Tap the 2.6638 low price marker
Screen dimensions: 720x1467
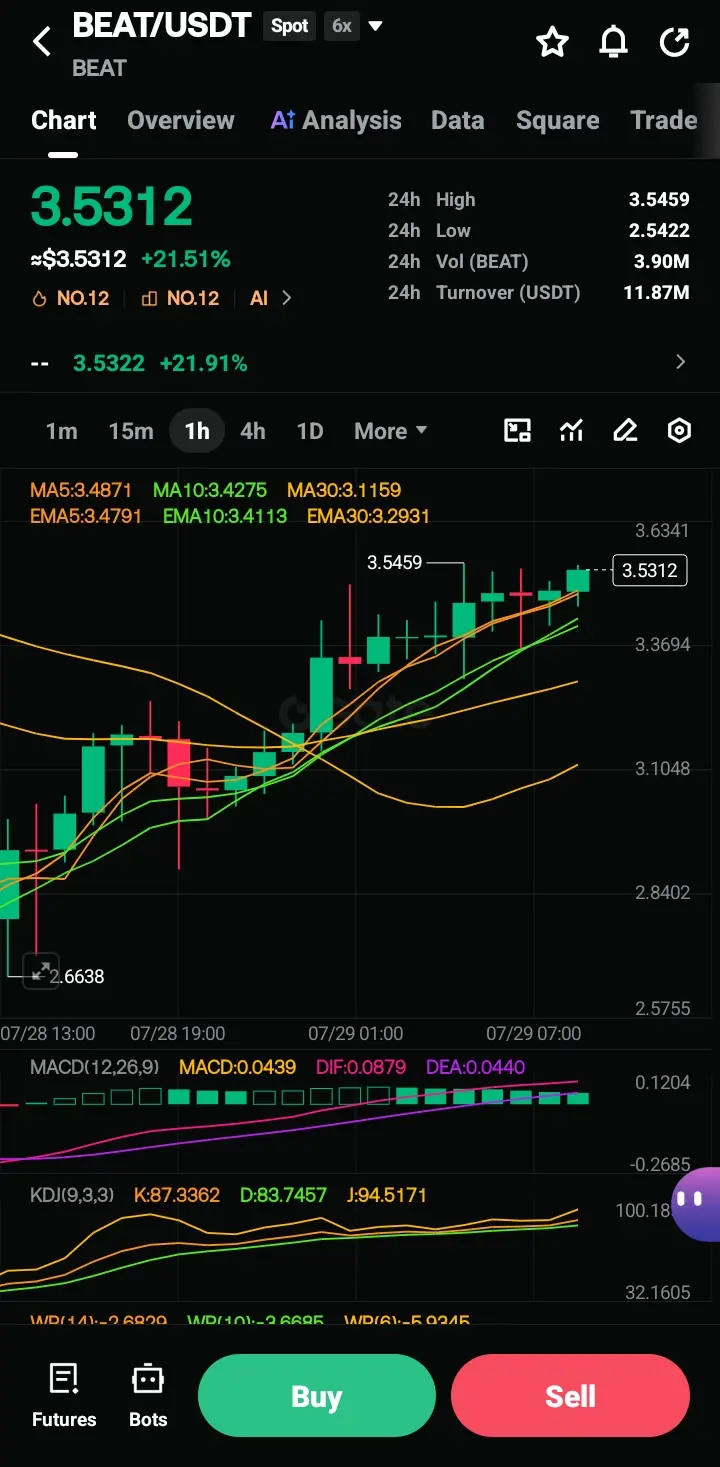point(77,976)
